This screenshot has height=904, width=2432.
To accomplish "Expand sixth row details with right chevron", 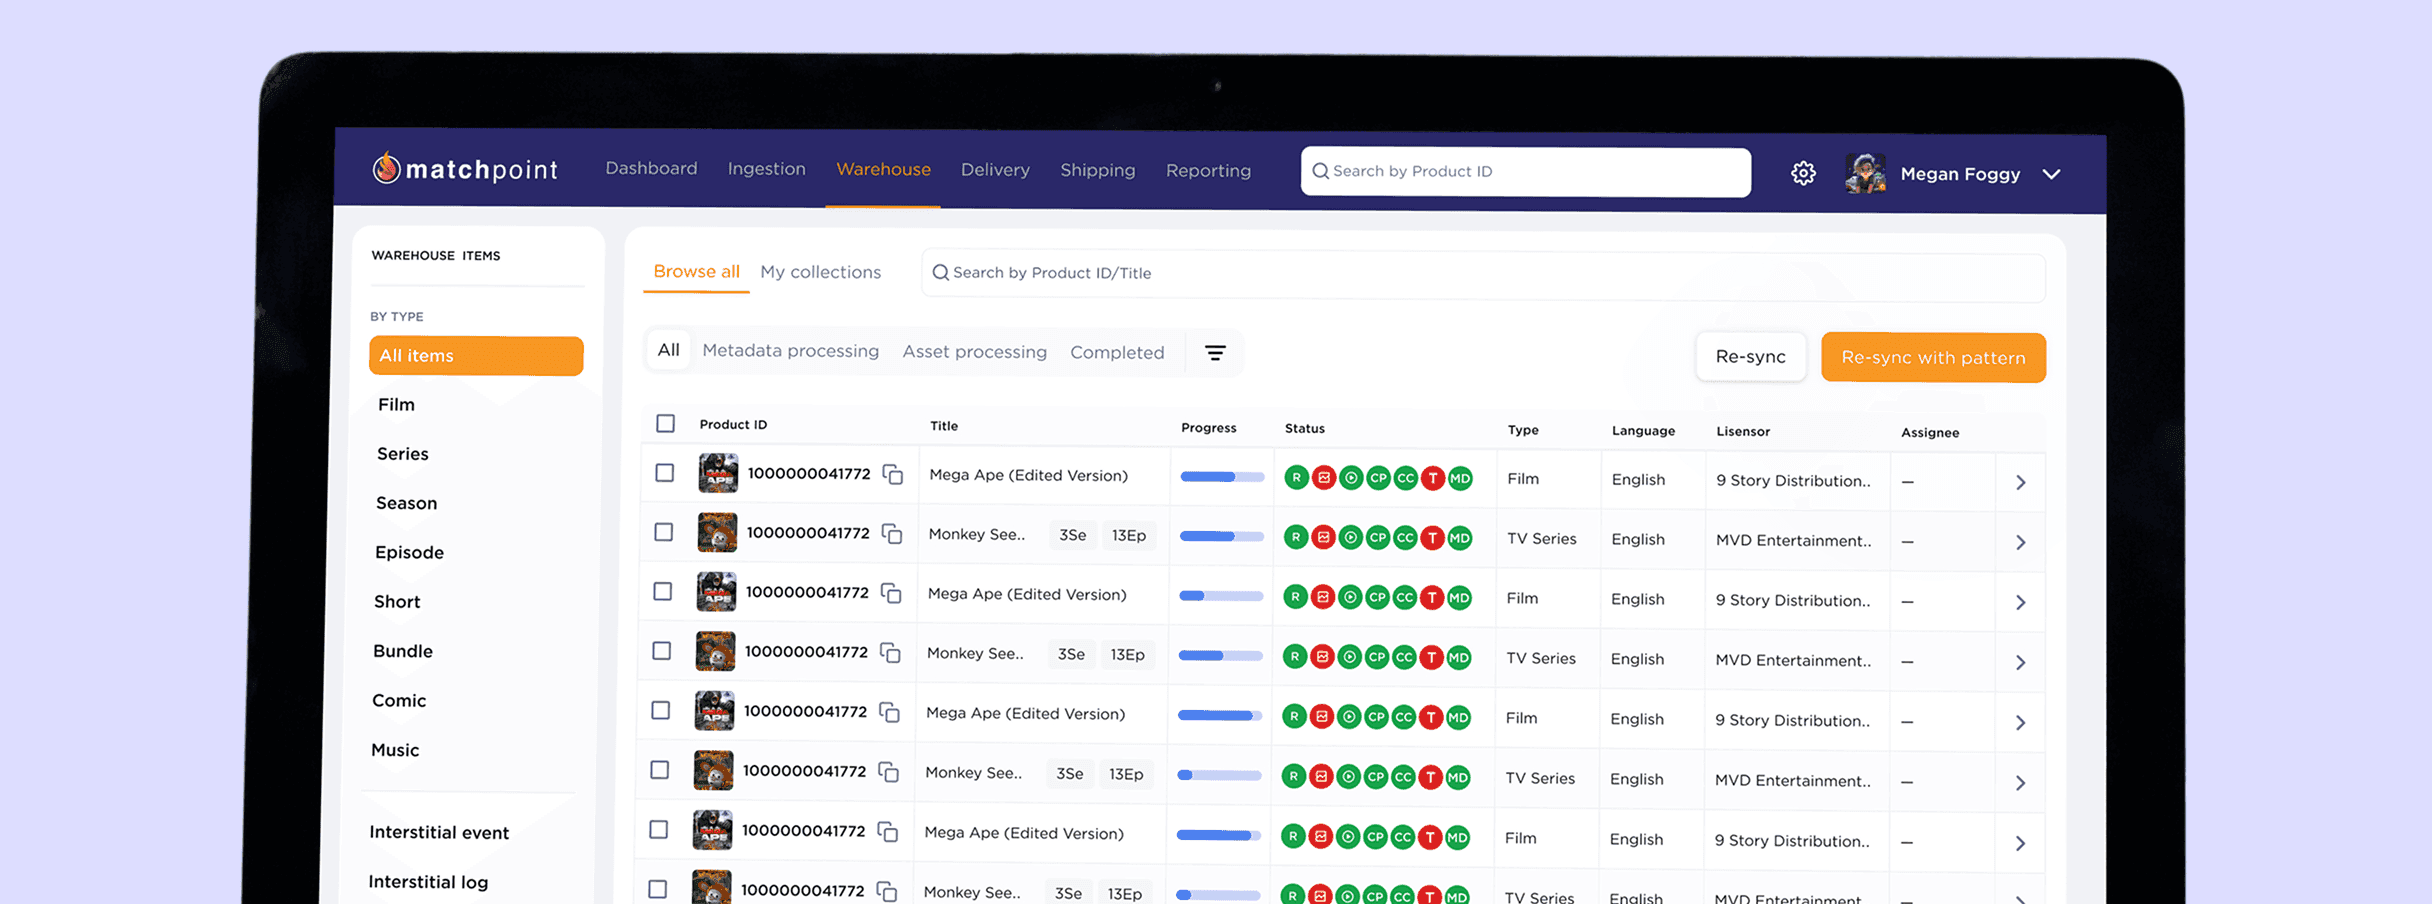I will click(2021, 783).
